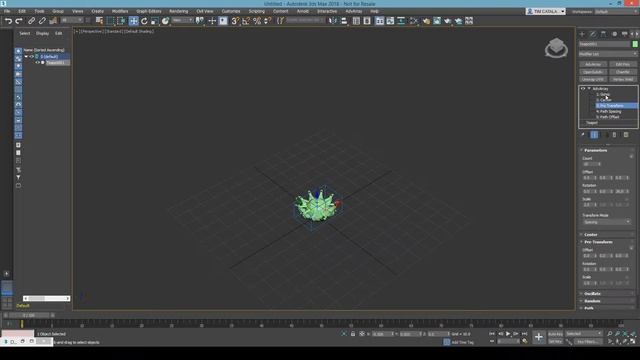Open the Modifier List dropdown
640x360 pixels.
pyautogui.click(x=608, y=54)
